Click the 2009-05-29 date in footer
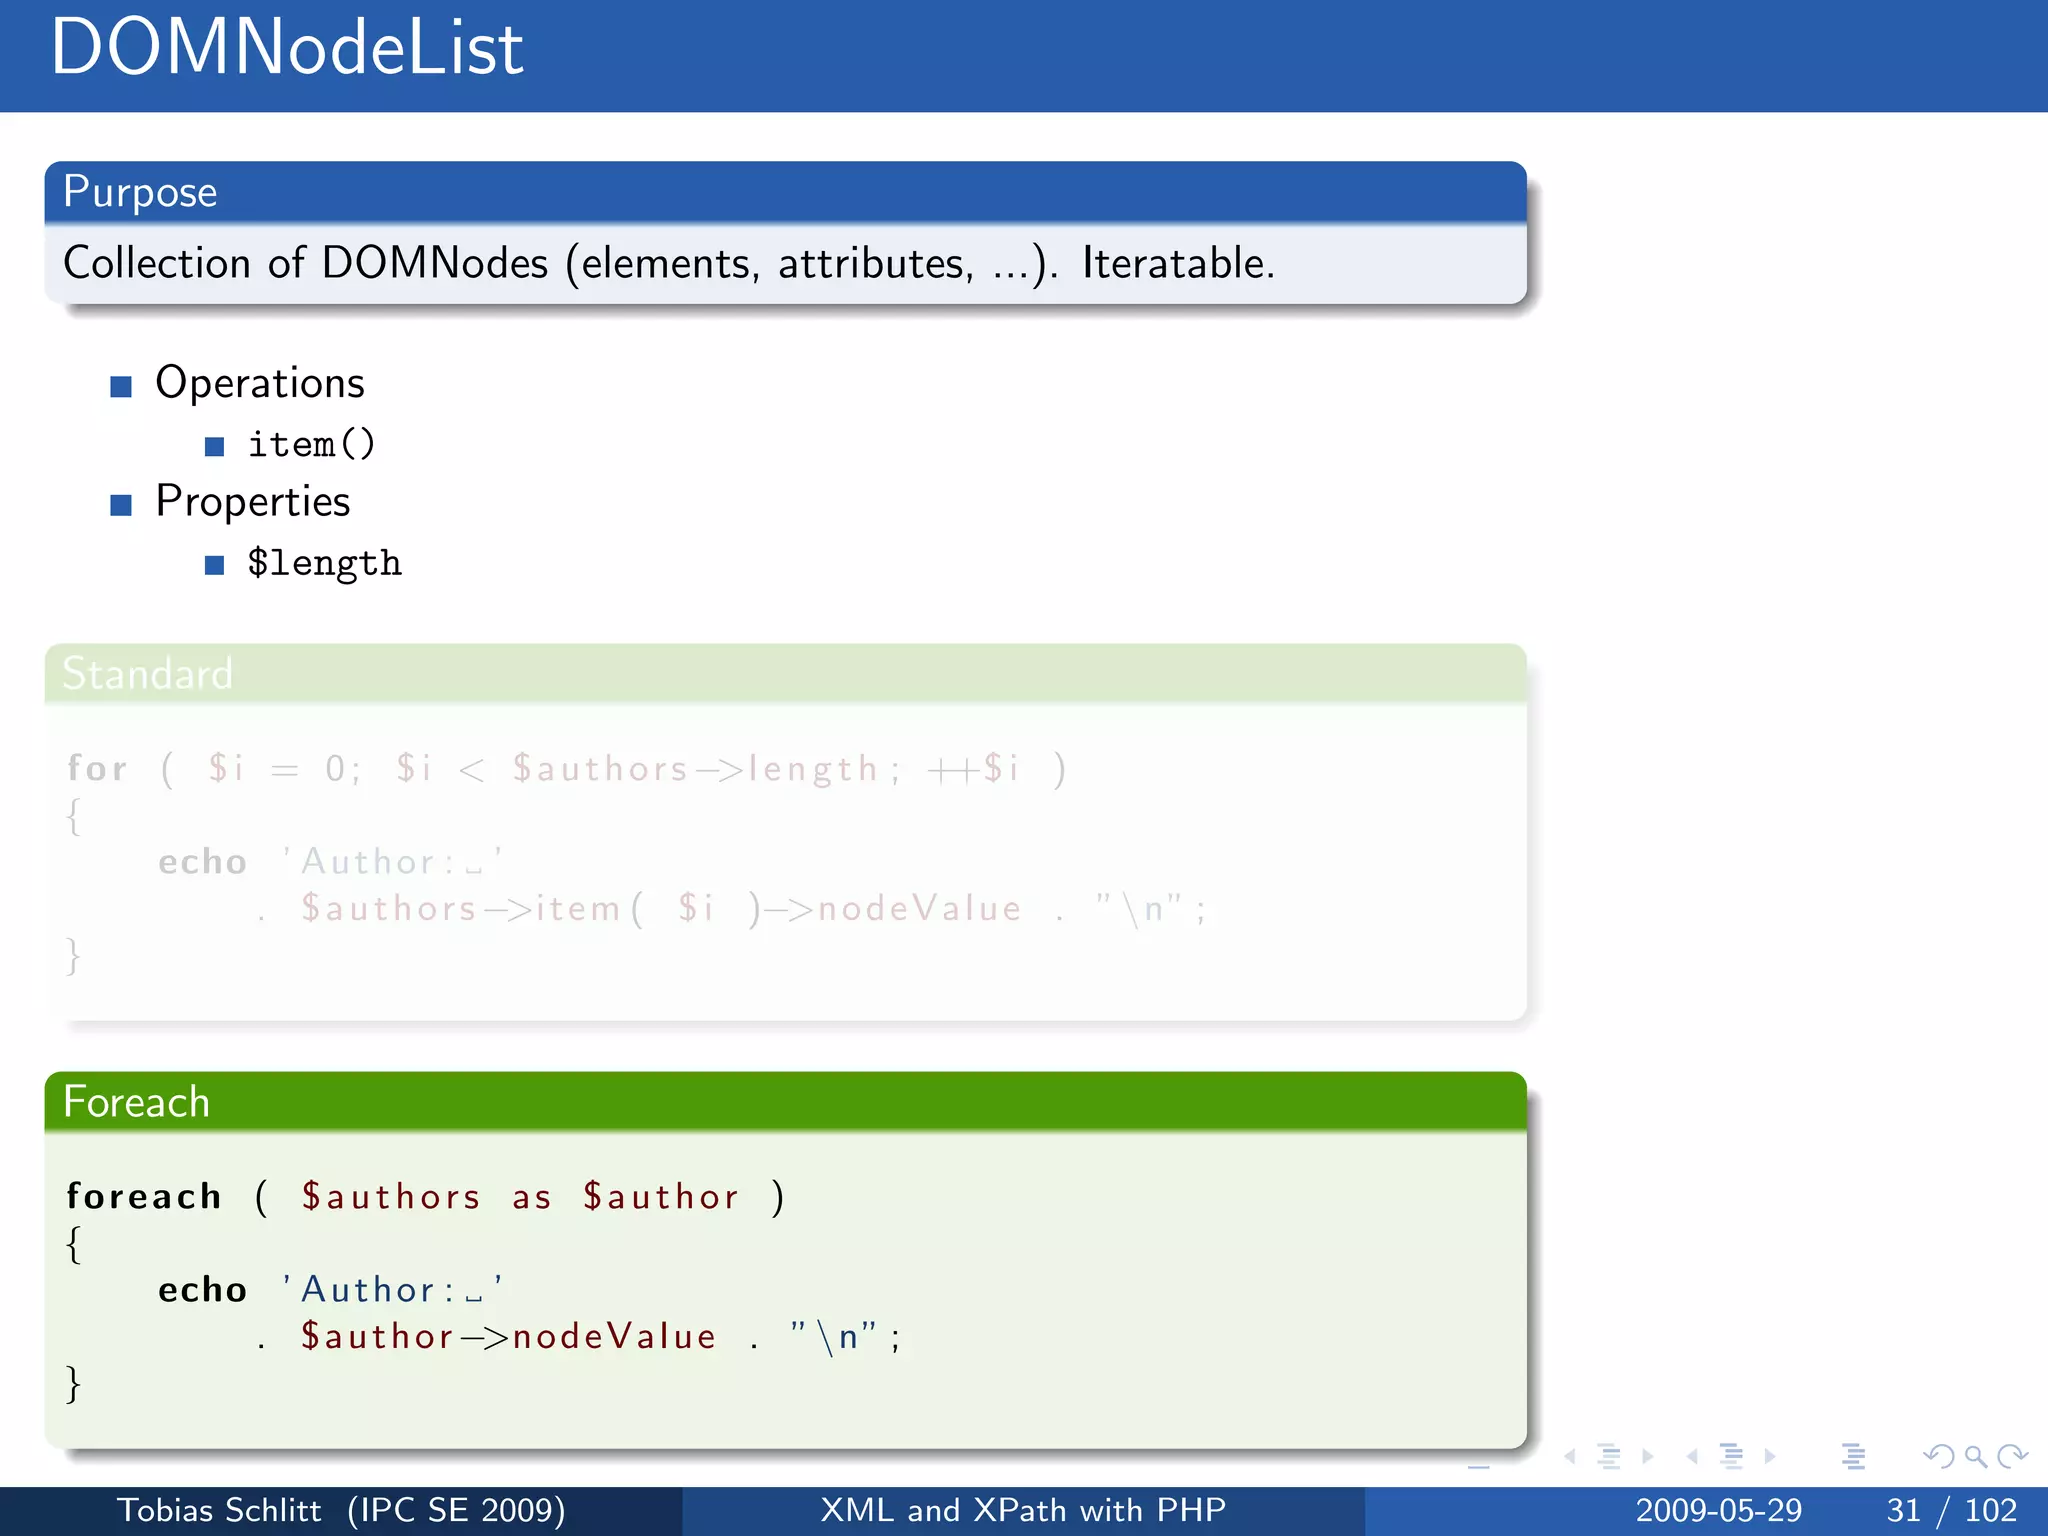The image size is (2048, 1536). point(1718,1510)
